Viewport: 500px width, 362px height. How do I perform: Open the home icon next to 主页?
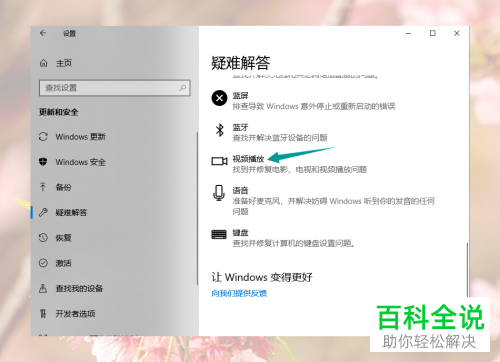(44, 63)
